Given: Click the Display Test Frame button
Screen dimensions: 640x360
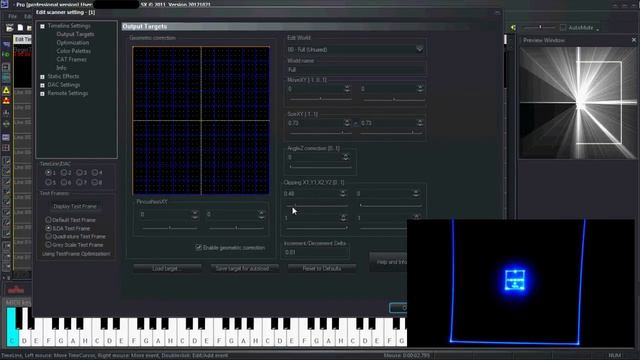Looking at the screenshot, I should pos(75,206).
